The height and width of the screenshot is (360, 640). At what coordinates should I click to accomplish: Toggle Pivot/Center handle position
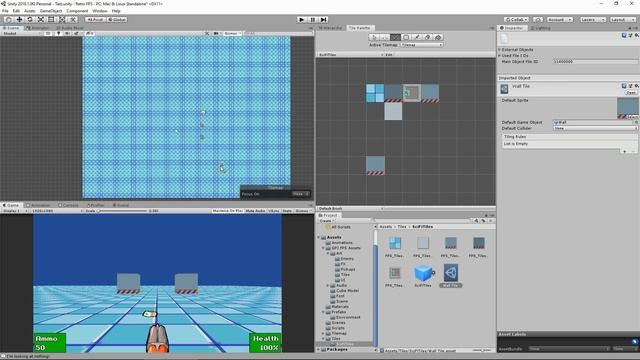pyautogui.click(x=95, y=20)
